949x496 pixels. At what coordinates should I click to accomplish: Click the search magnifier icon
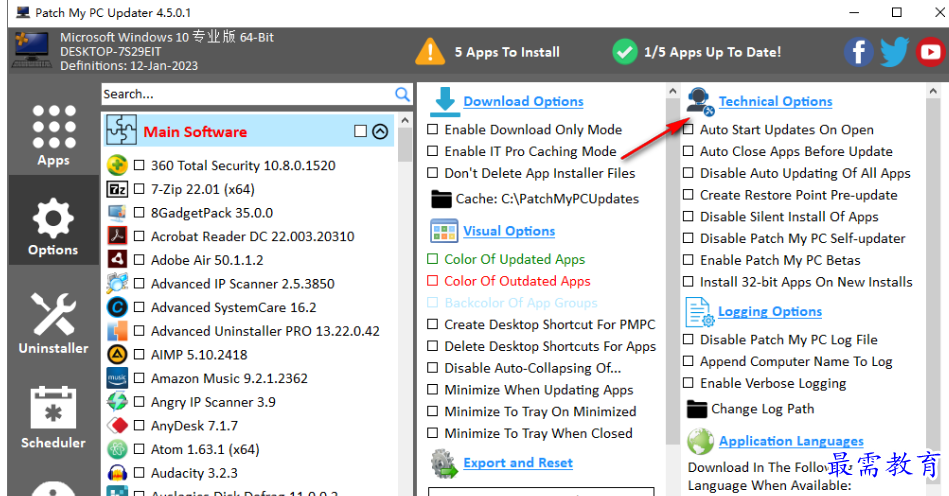click(x=402, y=94)
